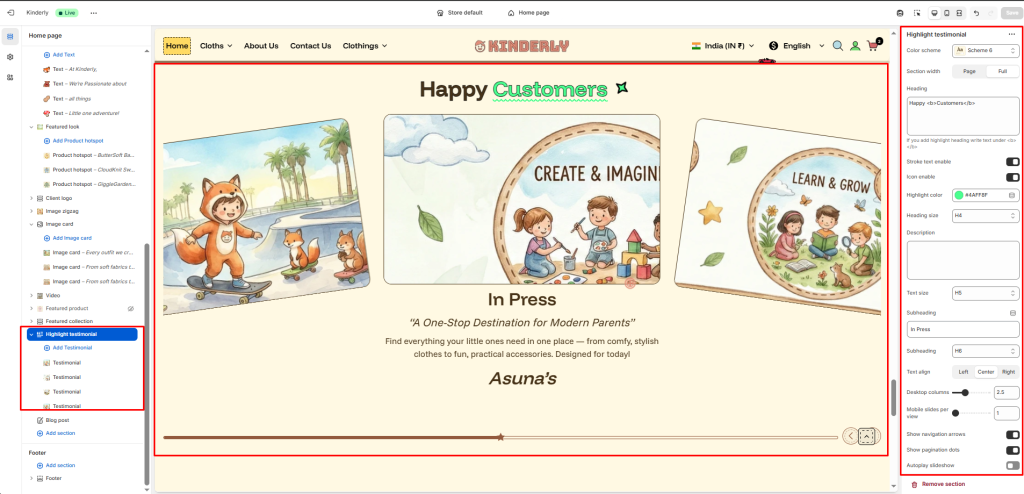Click Add Testimonial link
1024x494 pixels.
point(73,347)
